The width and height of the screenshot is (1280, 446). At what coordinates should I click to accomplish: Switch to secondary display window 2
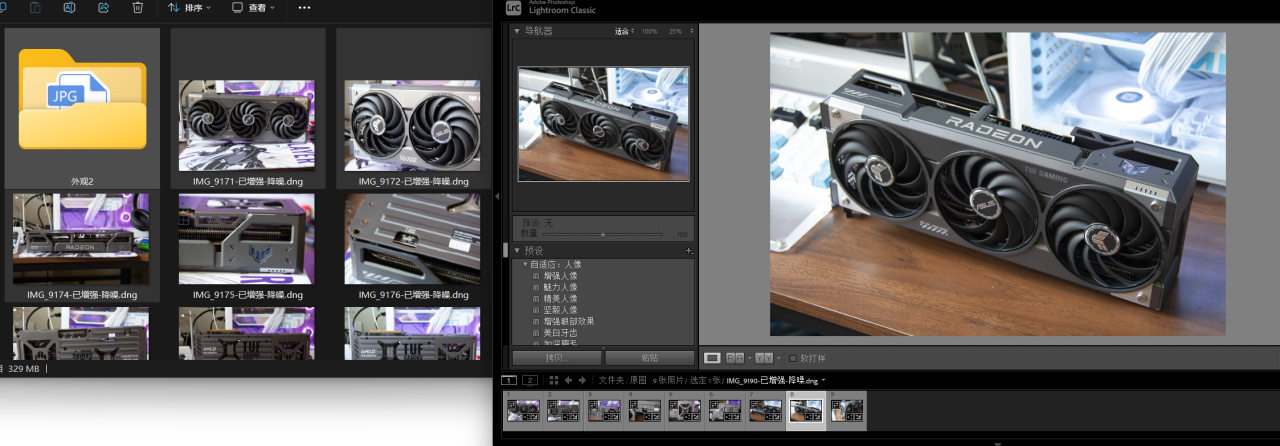(x=530, y=380)
